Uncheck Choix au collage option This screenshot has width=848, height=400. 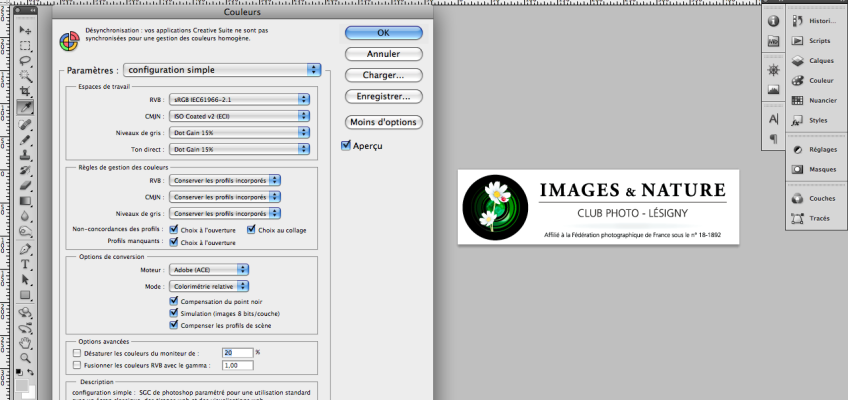click(252, 229)
